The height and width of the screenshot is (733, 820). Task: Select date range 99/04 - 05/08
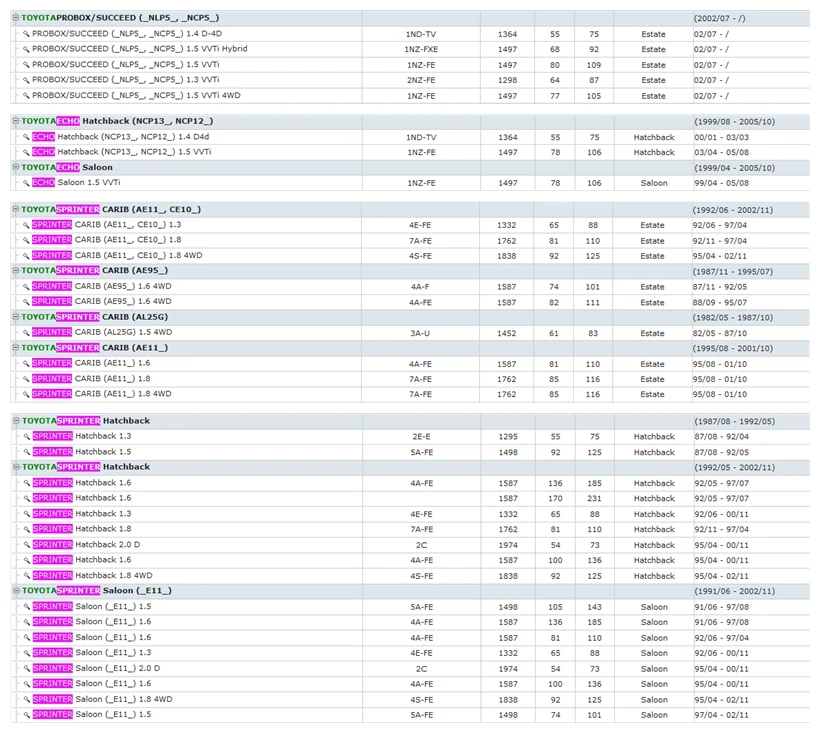721,184
